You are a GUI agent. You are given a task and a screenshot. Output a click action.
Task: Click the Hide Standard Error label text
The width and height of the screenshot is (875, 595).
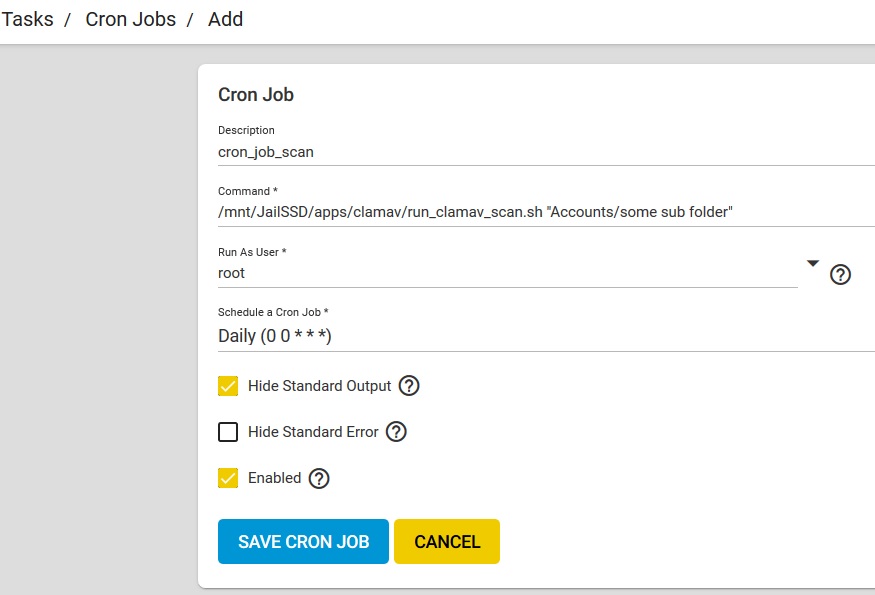(313, 431)
